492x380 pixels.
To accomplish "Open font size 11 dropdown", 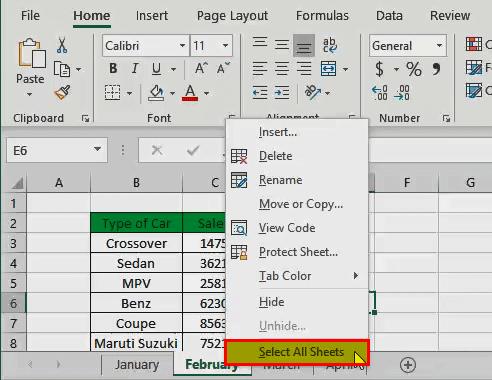I will (225, 46).
